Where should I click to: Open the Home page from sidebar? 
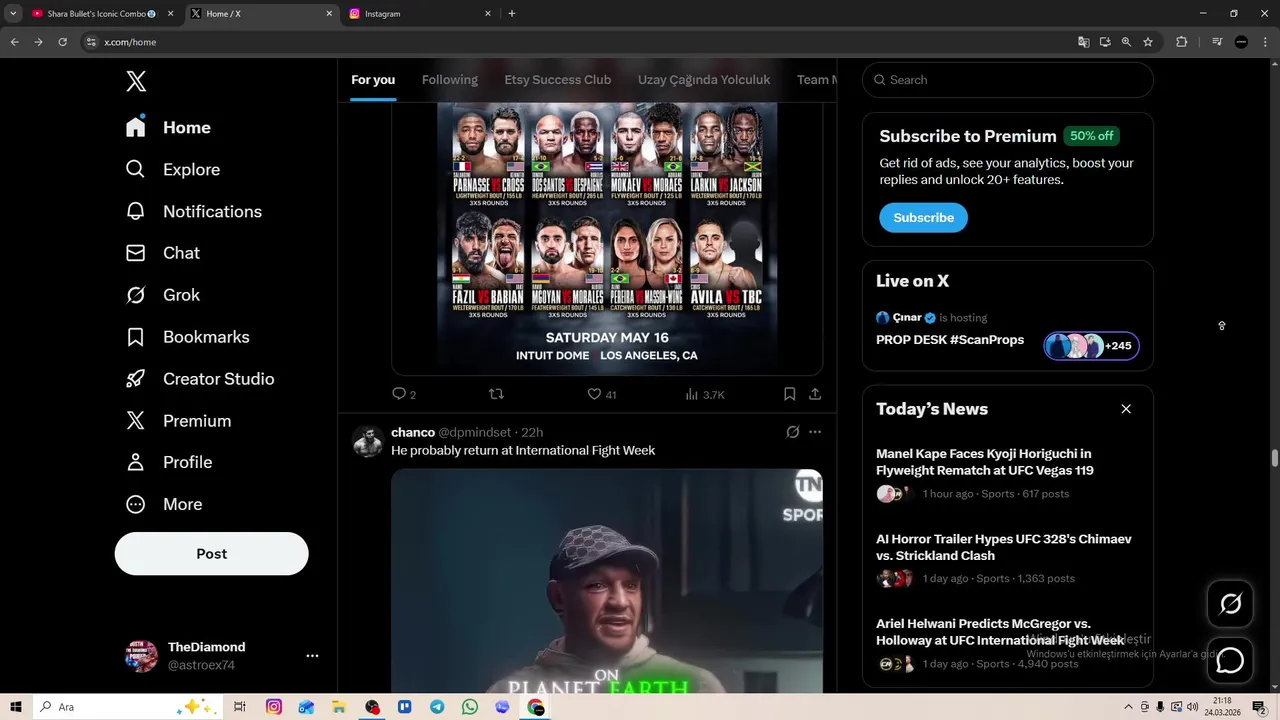(168, 128)
